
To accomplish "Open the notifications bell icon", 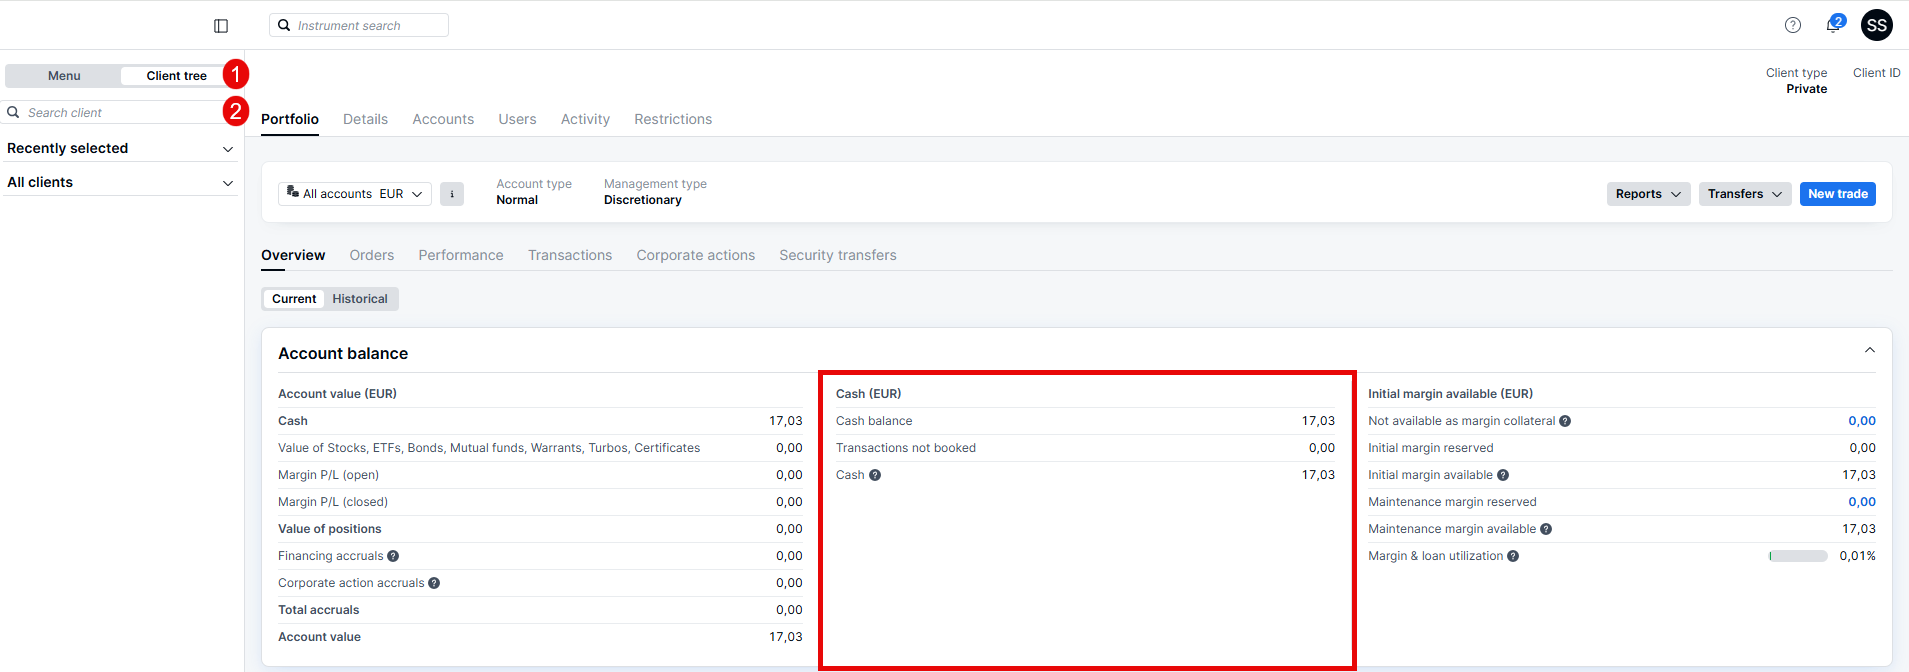I will click(x=1833, y=25).
